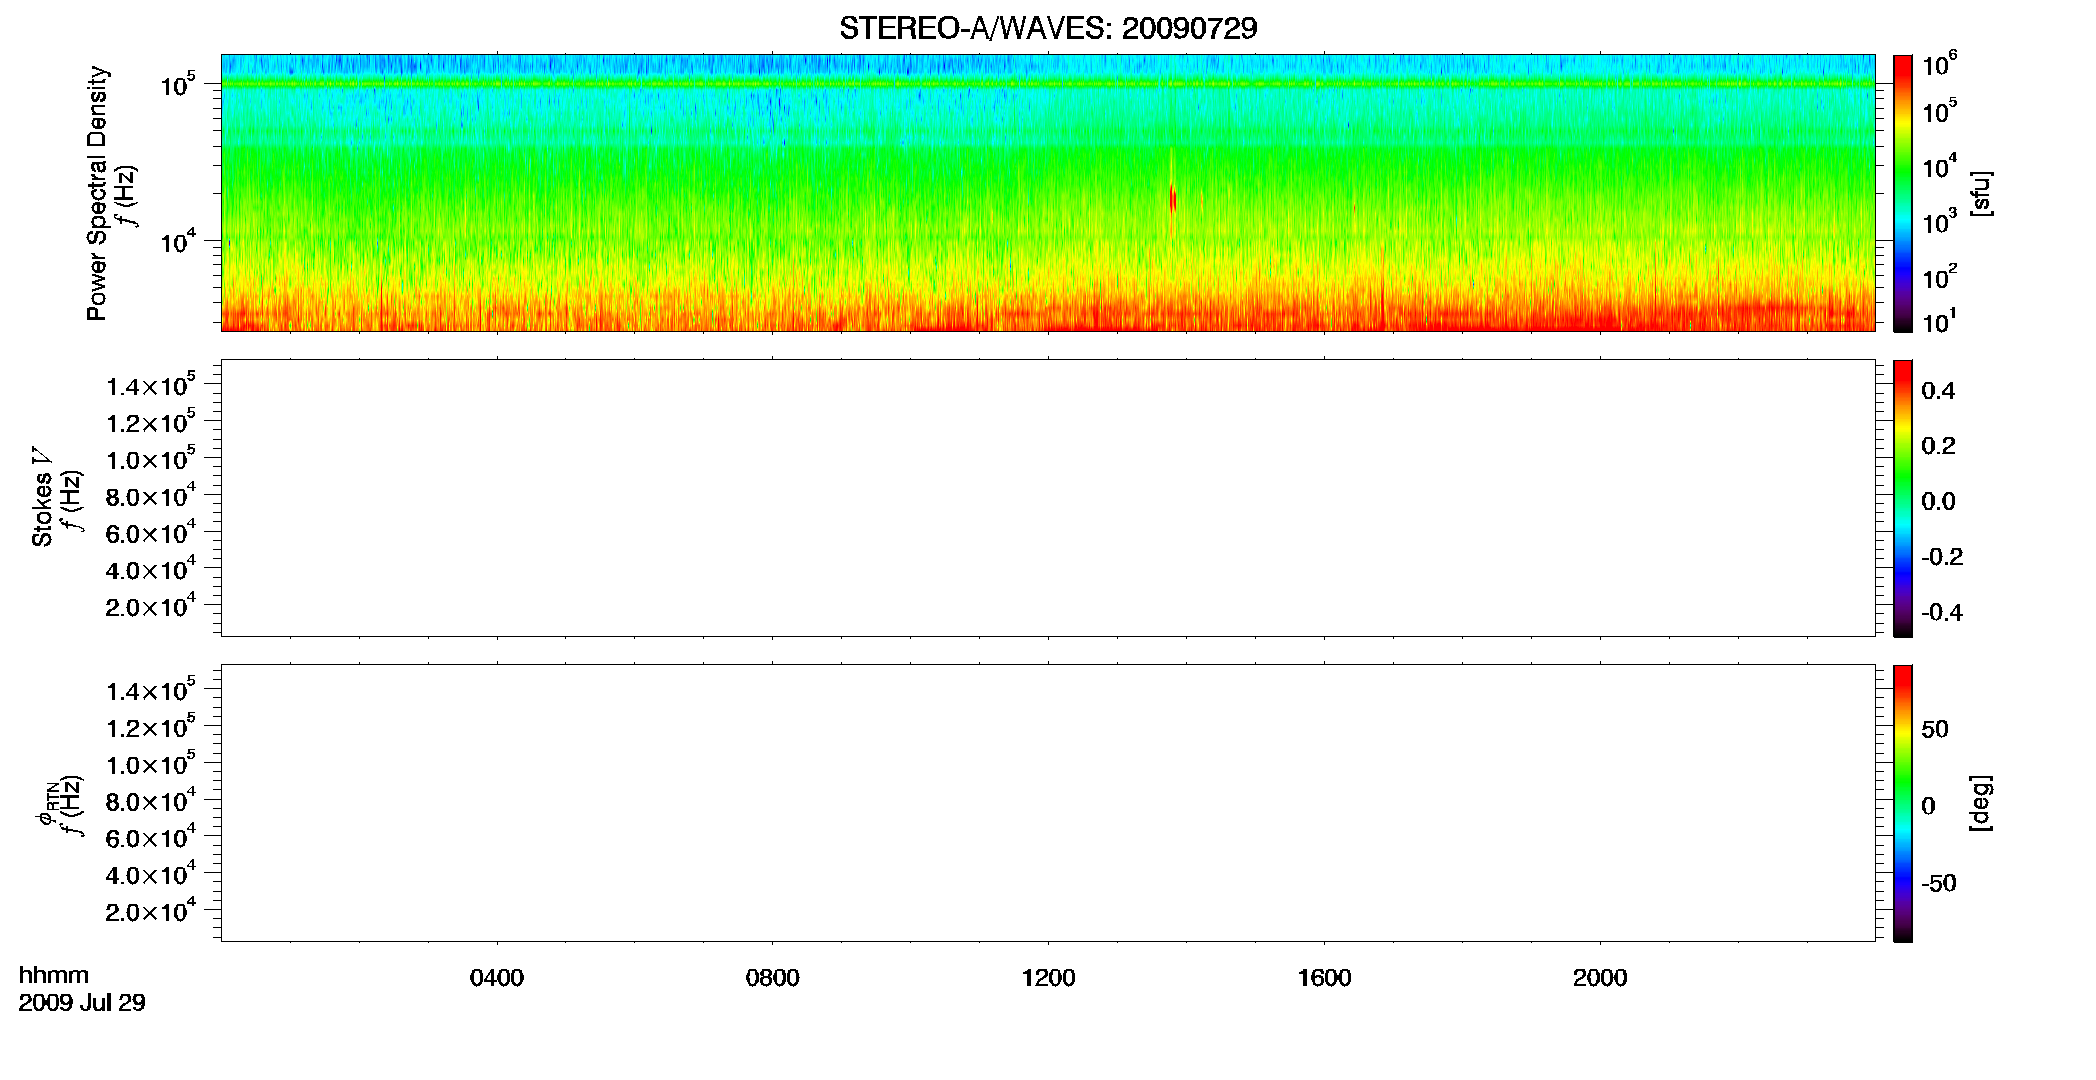
Task: Click the 10^1 label on the sfu color bar
Action: click(x=1939, y=321)
